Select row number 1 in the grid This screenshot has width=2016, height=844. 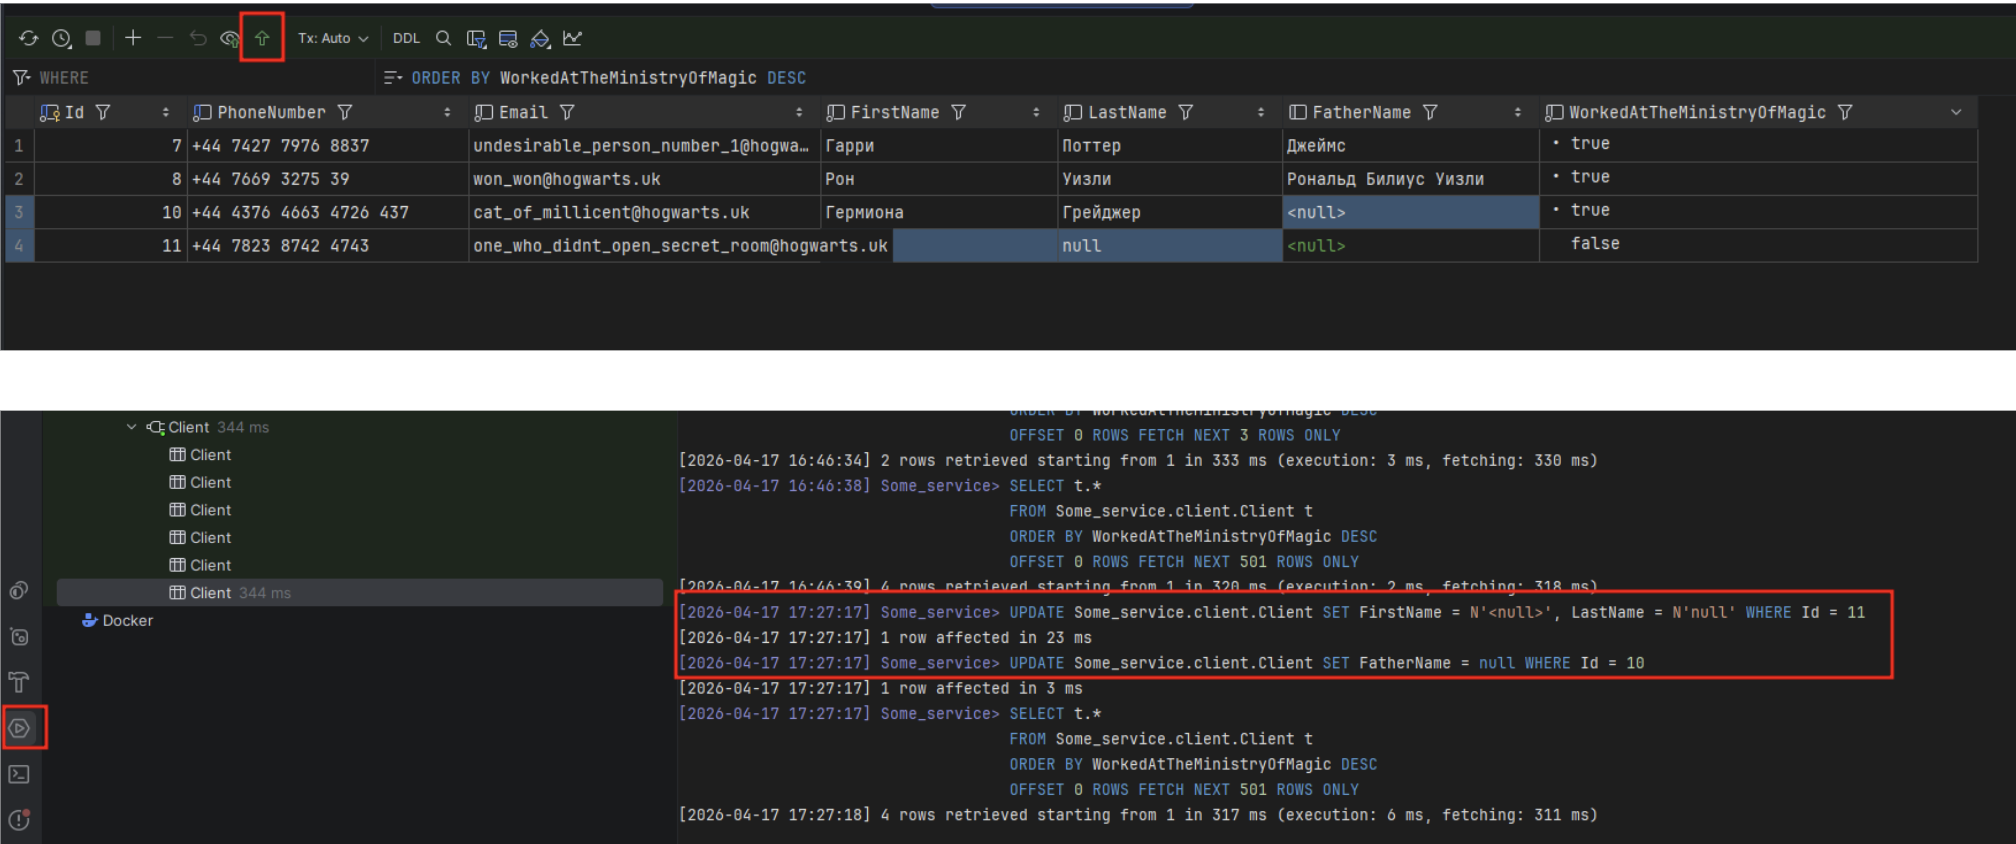click(19, 146)
